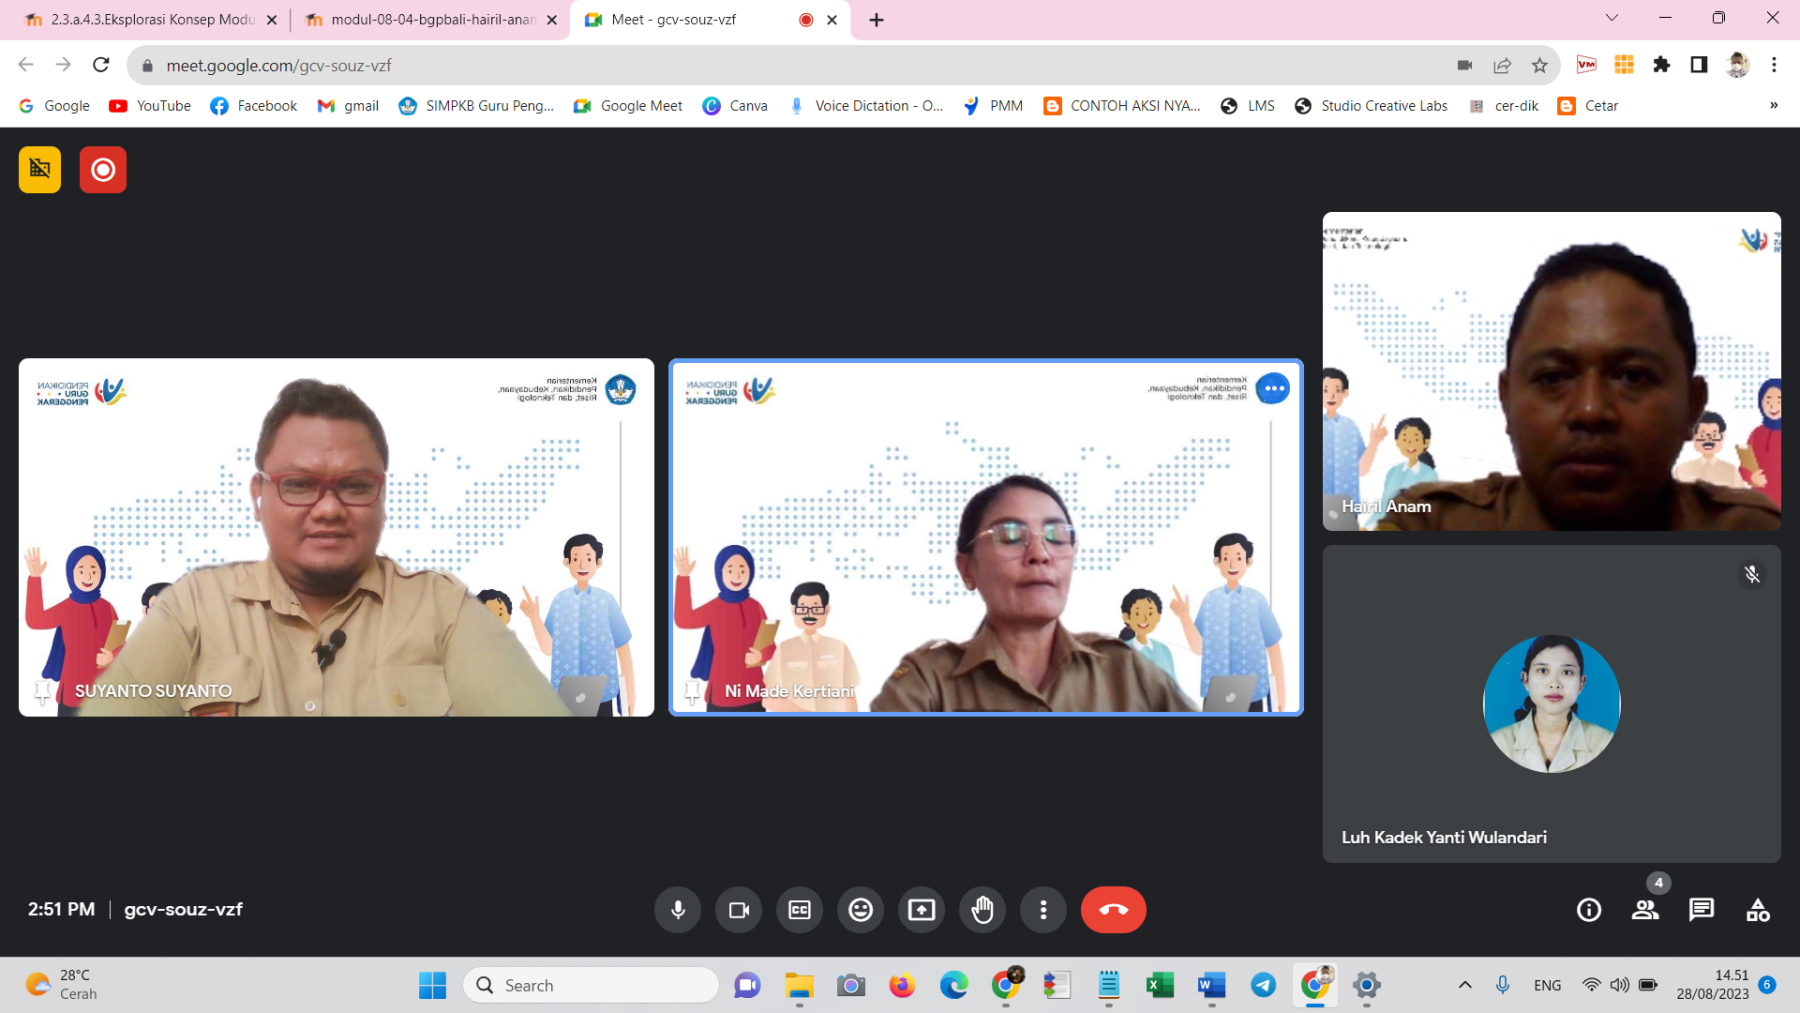Screen dimensions: 1800x1013
Task: Show hidden system tray icons
Action: (1464, 985)
